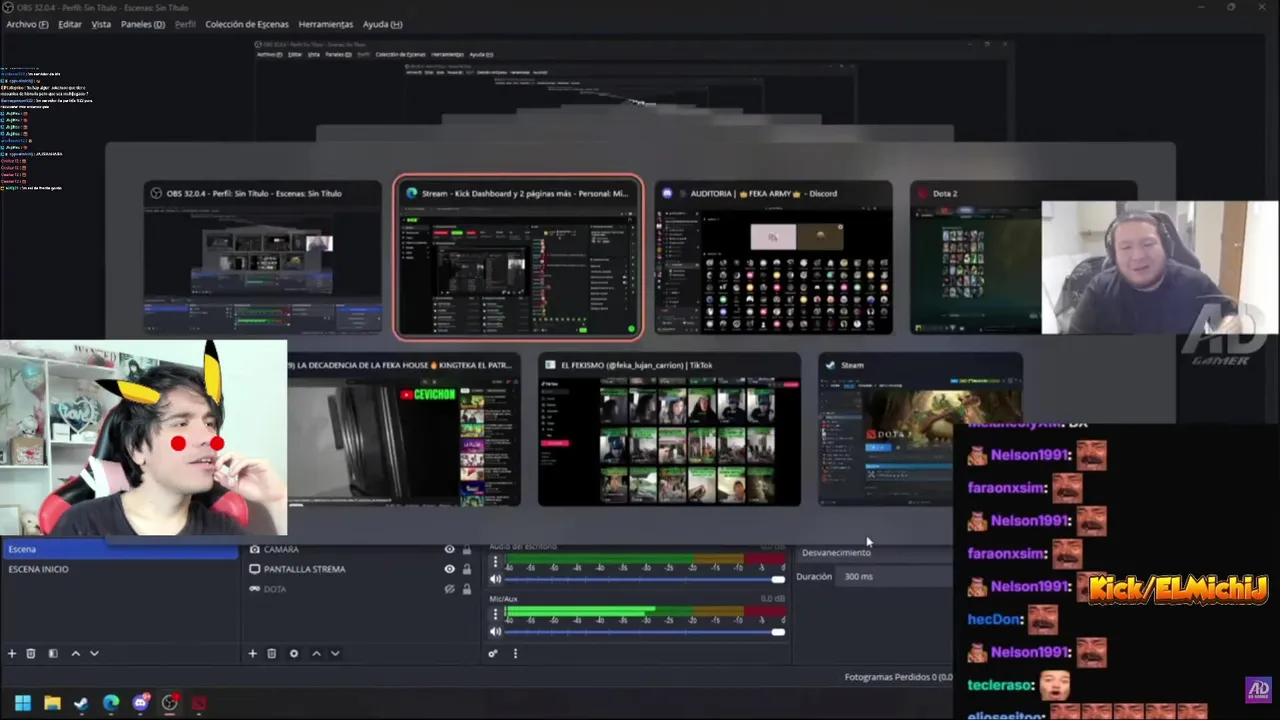Screen dimensions: 1280x720
Task: Add a new source with plus icon
Action: pyautogui.click(x=252, y=653)
